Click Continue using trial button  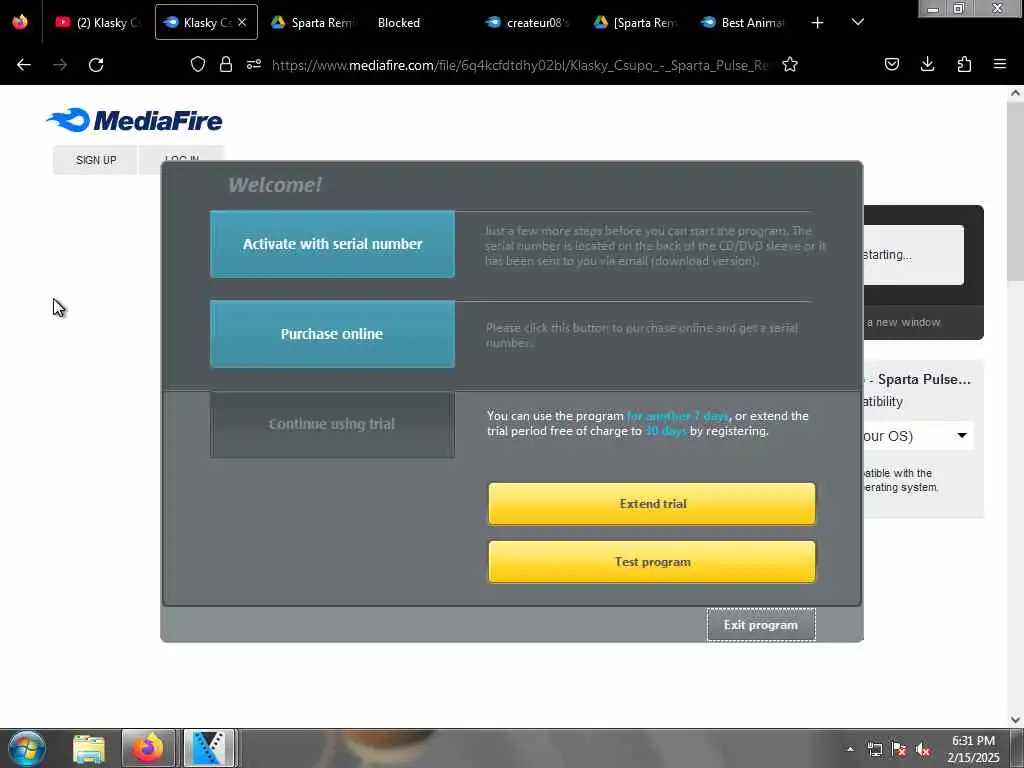coord(332,424)
